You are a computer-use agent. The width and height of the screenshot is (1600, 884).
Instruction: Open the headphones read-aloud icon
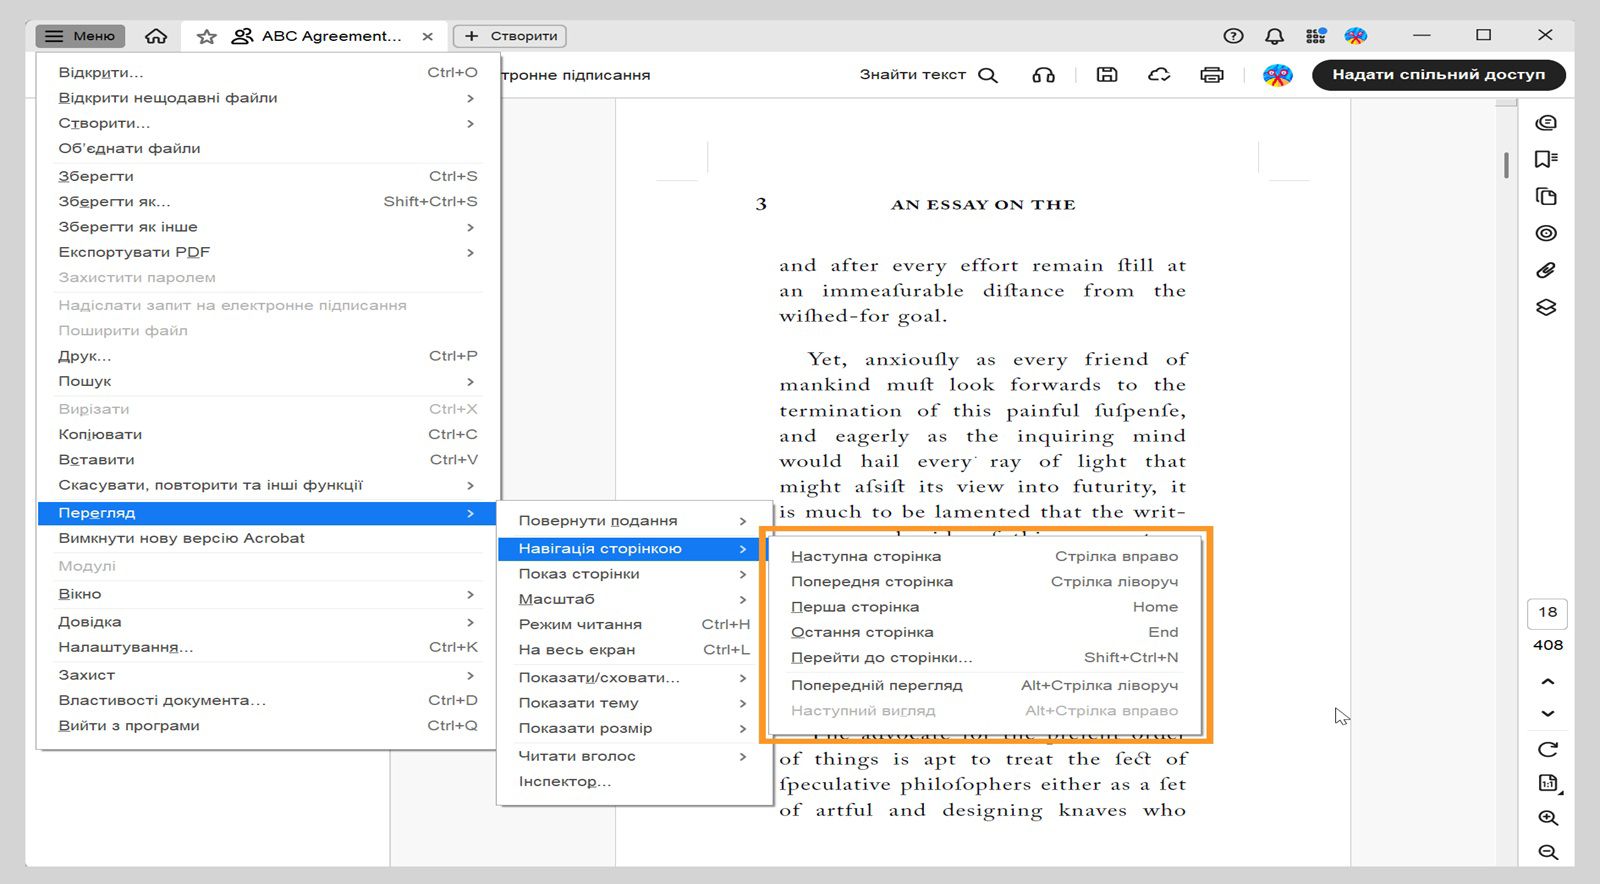pyautogui.click(x=1044, y=75)
